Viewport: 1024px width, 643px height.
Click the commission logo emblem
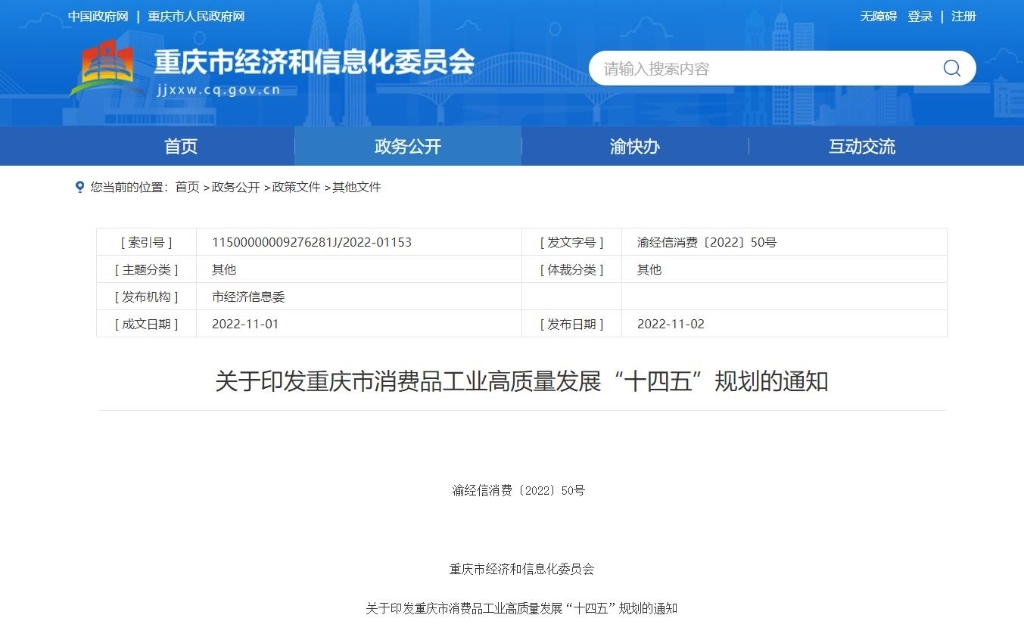click(x=107, y=68)
